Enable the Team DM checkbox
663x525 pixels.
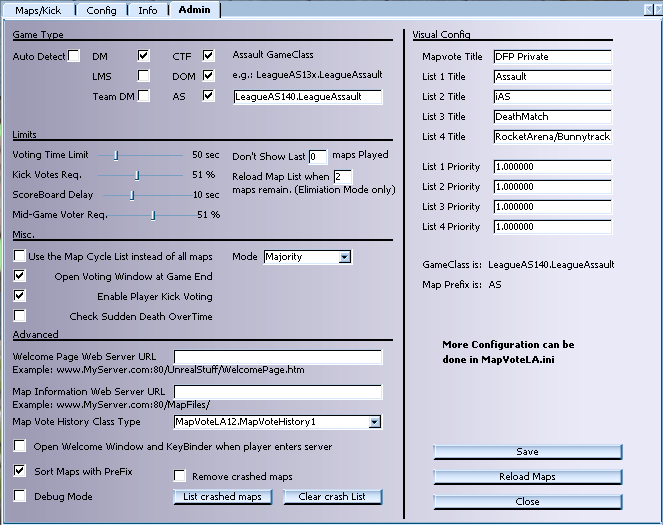(x=143, y=96)
